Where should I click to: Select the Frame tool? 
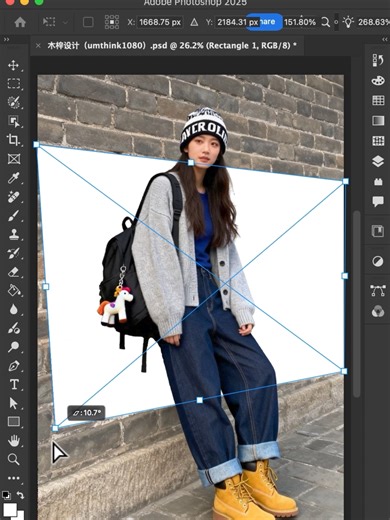coord(14,159)
